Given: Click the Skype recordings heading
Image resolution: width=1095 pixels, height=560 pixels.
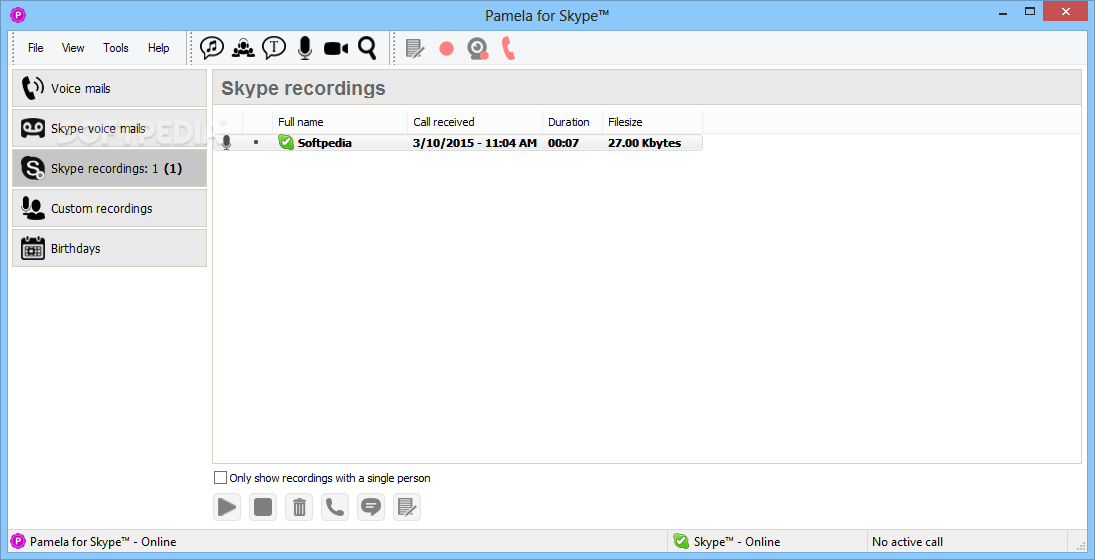Looking at the screenshot, I should tap(303, 88).
